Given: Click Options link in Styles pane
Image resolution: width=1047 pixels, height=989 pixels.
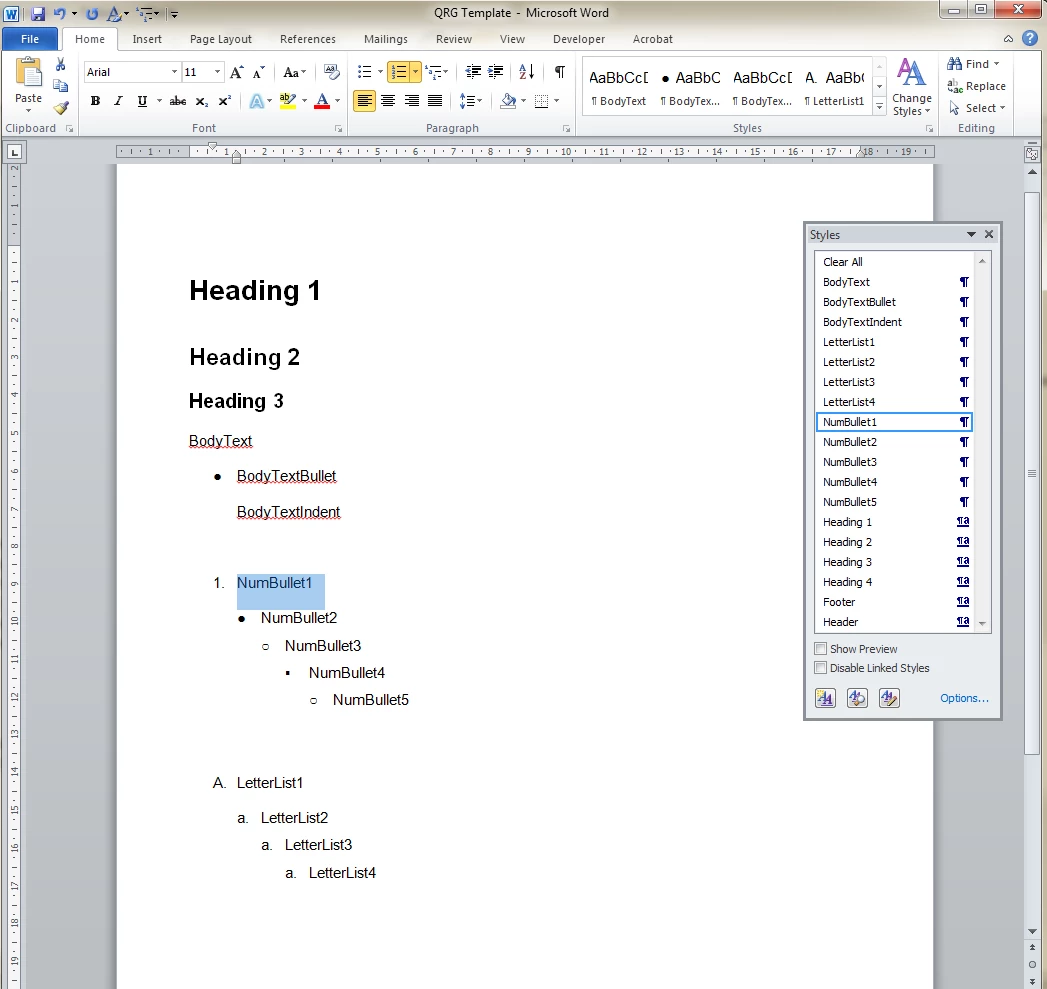Looking at the screenshot, I should (x=964, y=698).
